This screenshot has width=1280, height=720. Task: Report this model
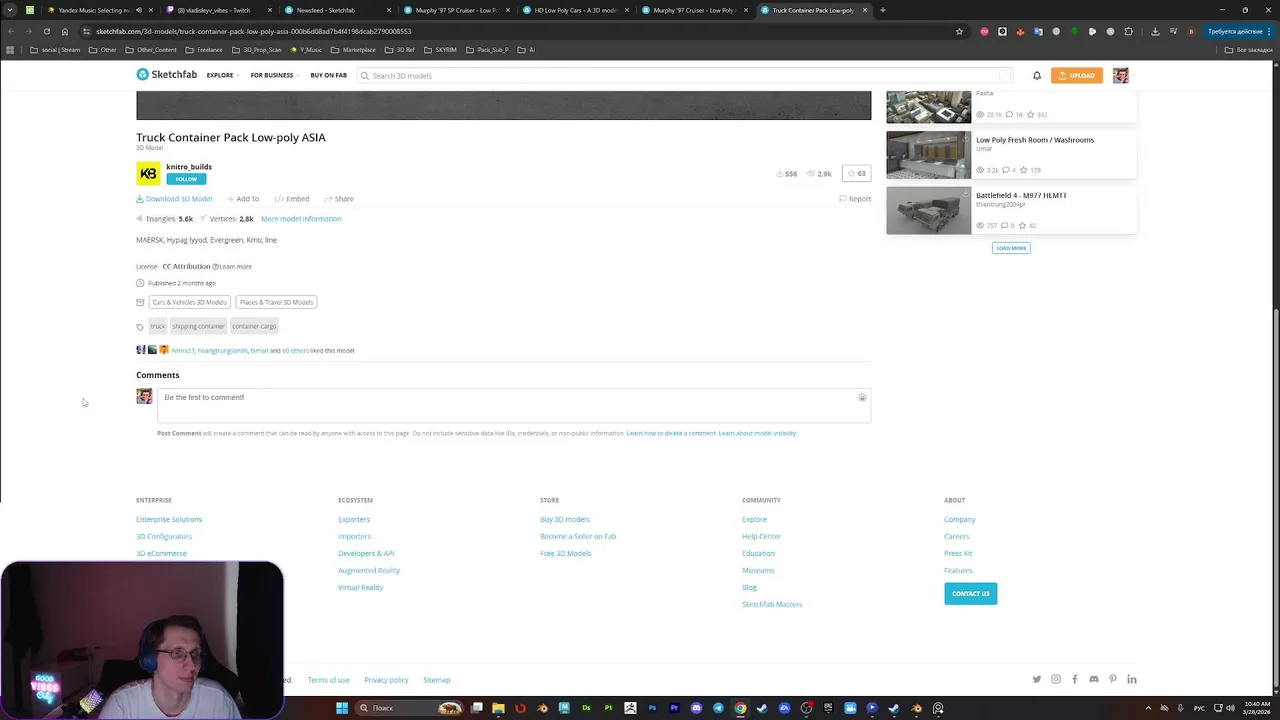pyautogui.click(x=855, y=199)
